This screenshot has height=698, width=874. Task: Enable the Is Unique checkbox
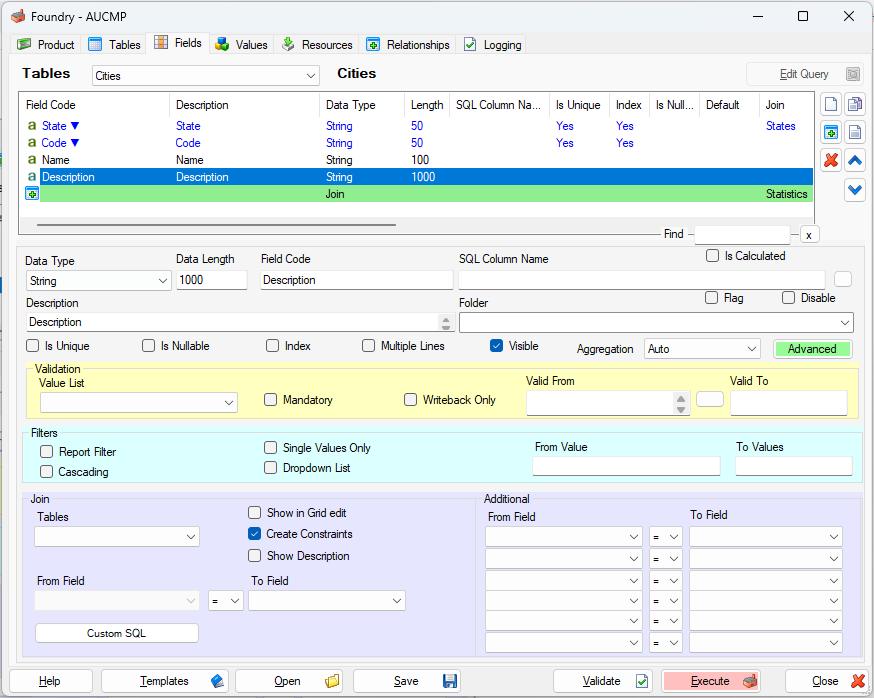[32, 346]
